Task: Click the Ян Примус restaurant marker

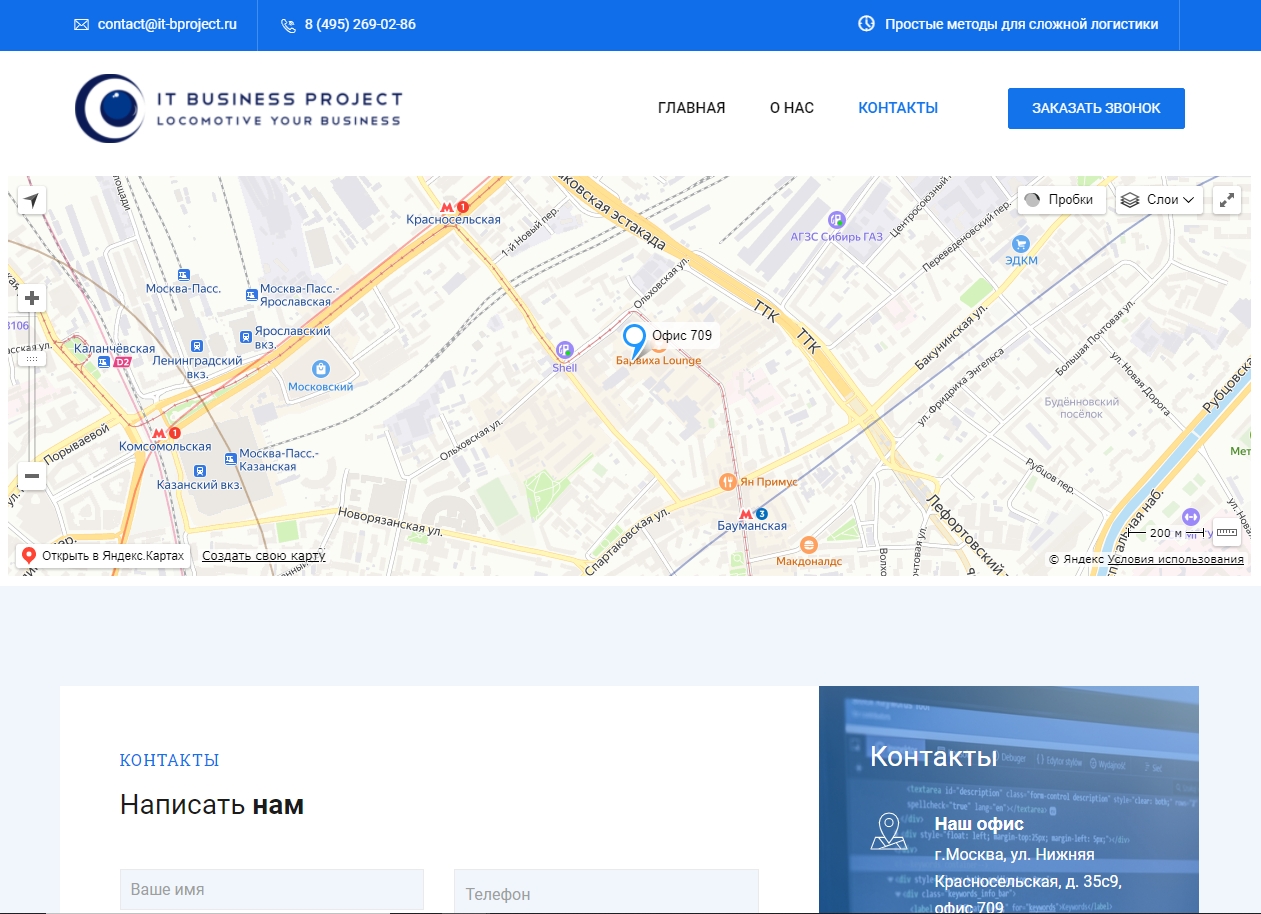Action: tap(728, 482)
